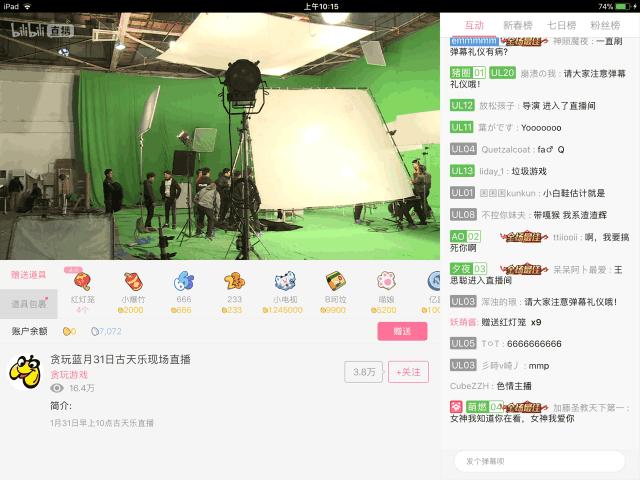Screen dimensions: 640x480
Task: Tap the partially visible last gift icon
Action: [x=433, y=281]
